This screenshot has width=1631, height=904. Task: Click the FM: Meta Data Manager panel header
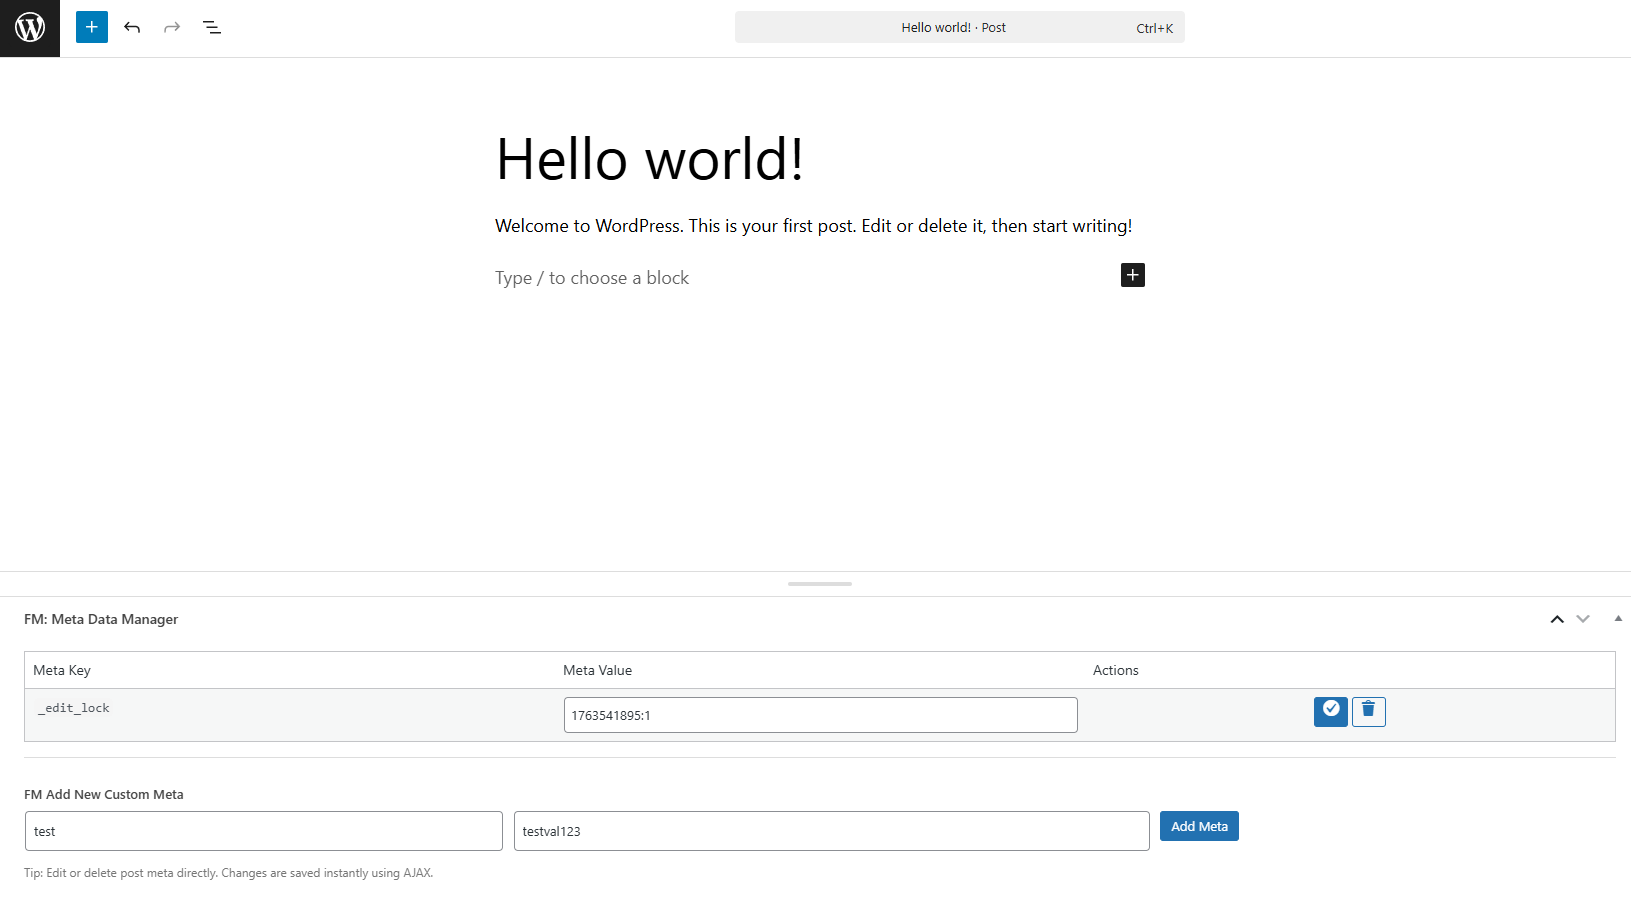(101, 619)
